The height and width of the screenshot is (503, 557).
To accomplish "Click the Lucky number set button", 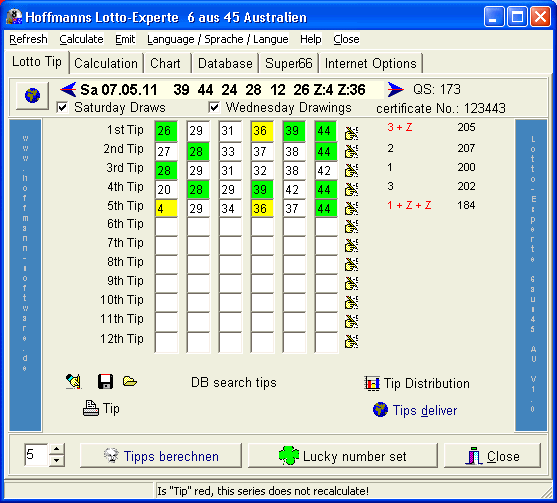I will [x=342, y=456].
